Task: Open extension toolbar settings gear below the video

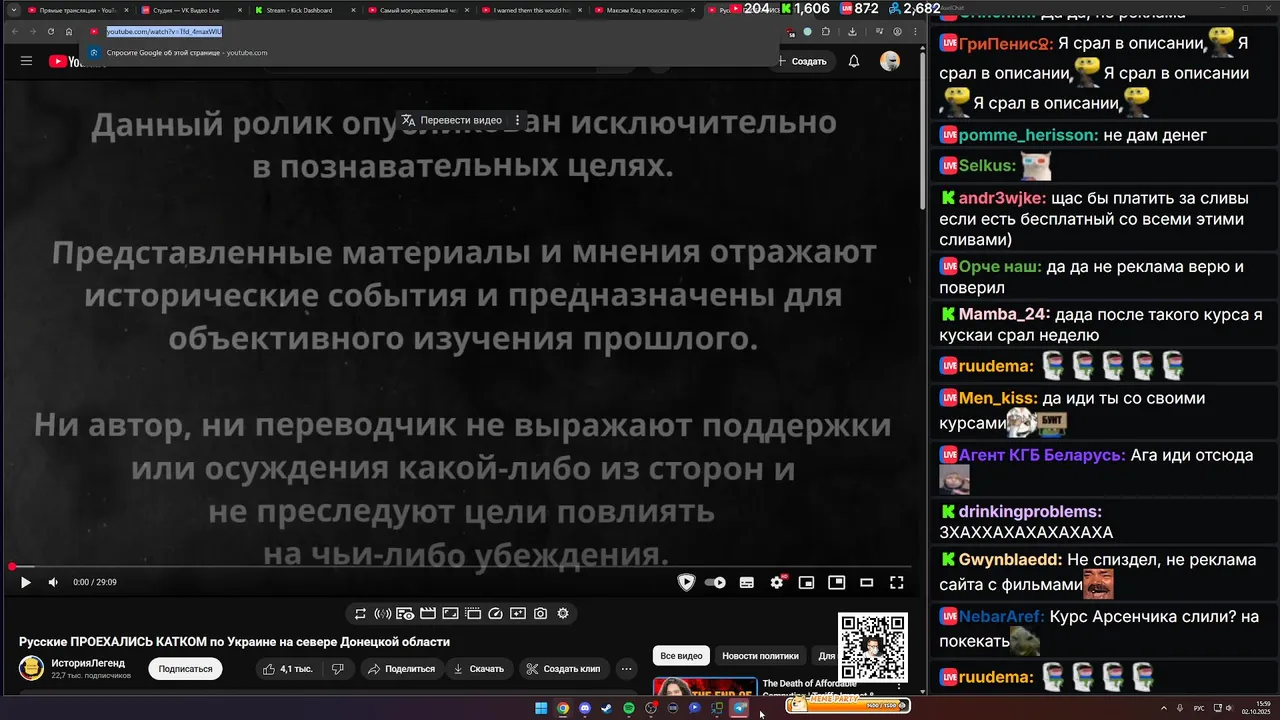Action: click(x=563, y=613)
